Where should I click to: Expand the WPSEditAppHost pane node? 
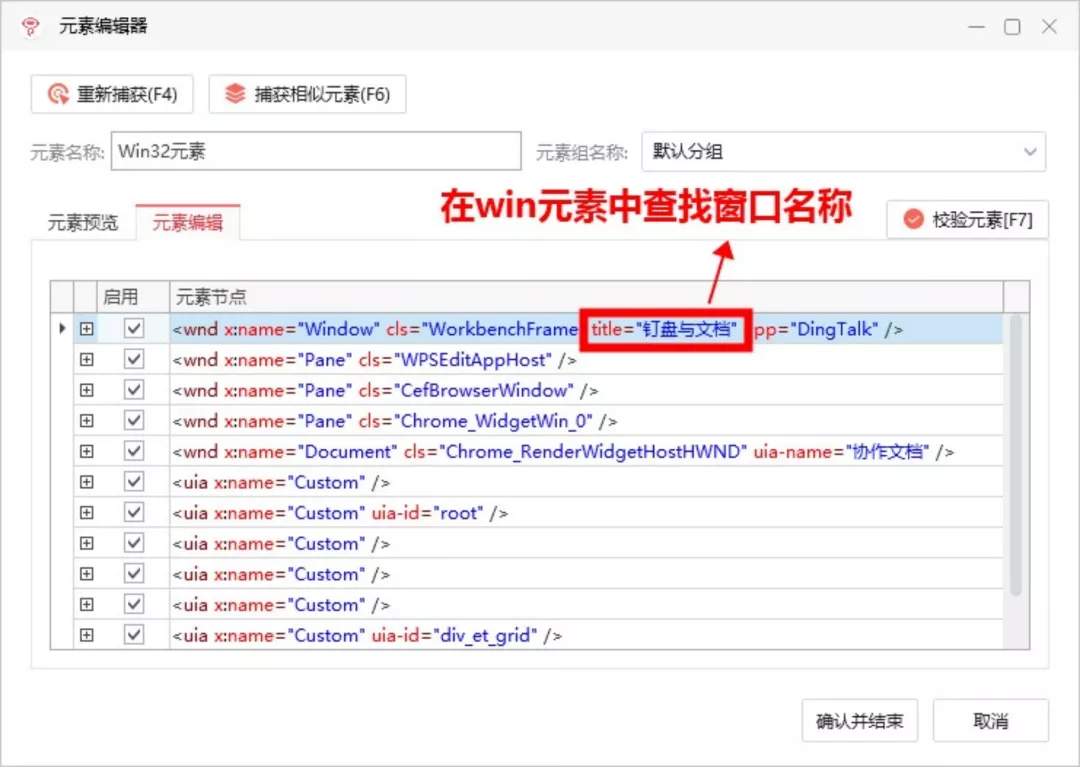[86, 359]
